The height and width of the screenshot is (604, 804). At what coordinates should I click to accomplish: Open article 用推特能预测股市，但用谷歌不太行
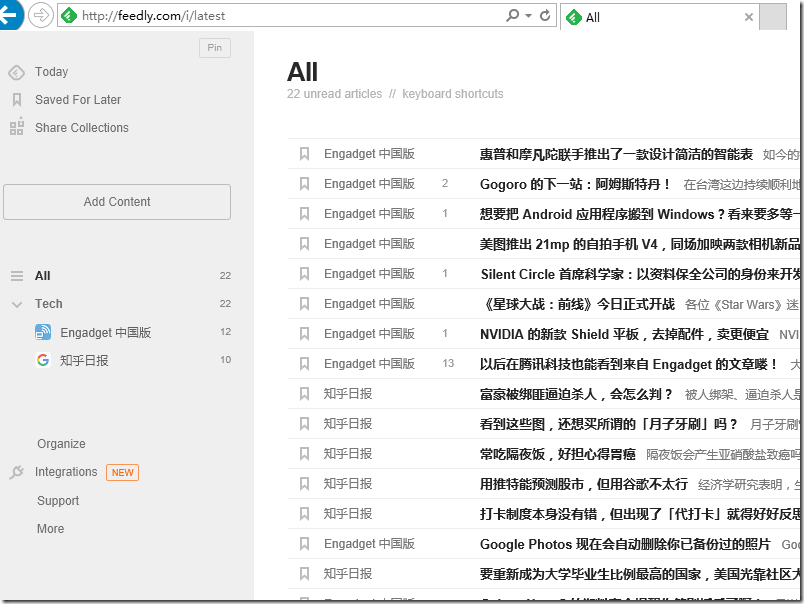pyautogui.click(x=584, y=484)
